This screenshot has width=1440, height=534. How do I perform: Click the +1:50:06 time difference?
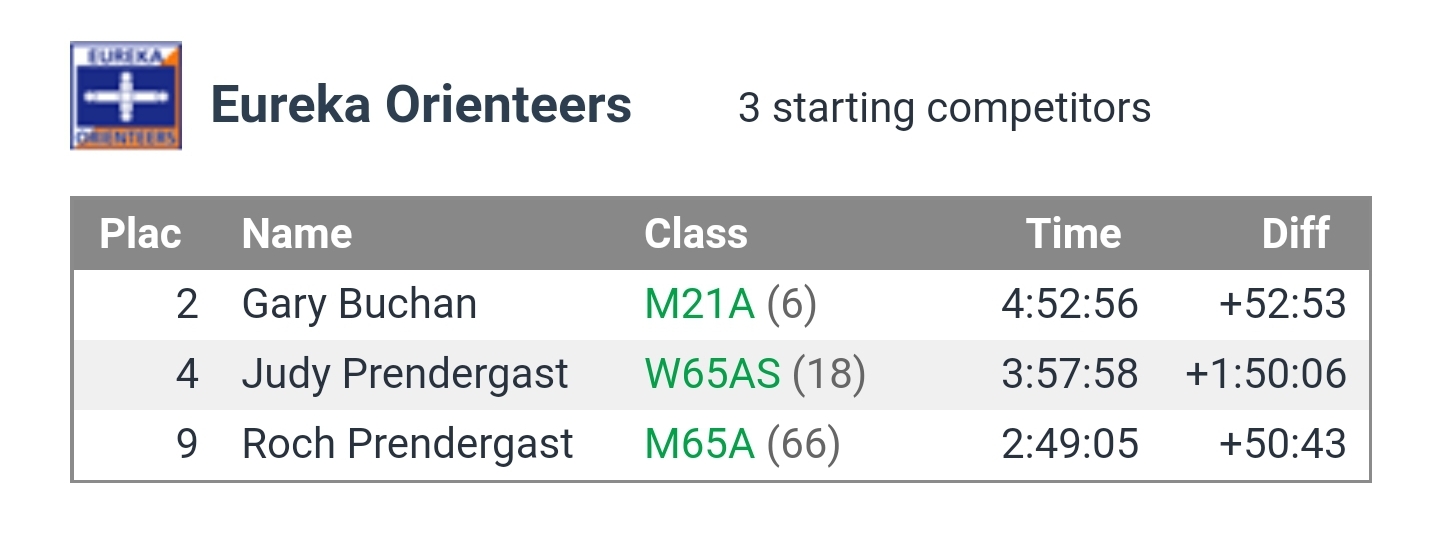point(1266,374)
